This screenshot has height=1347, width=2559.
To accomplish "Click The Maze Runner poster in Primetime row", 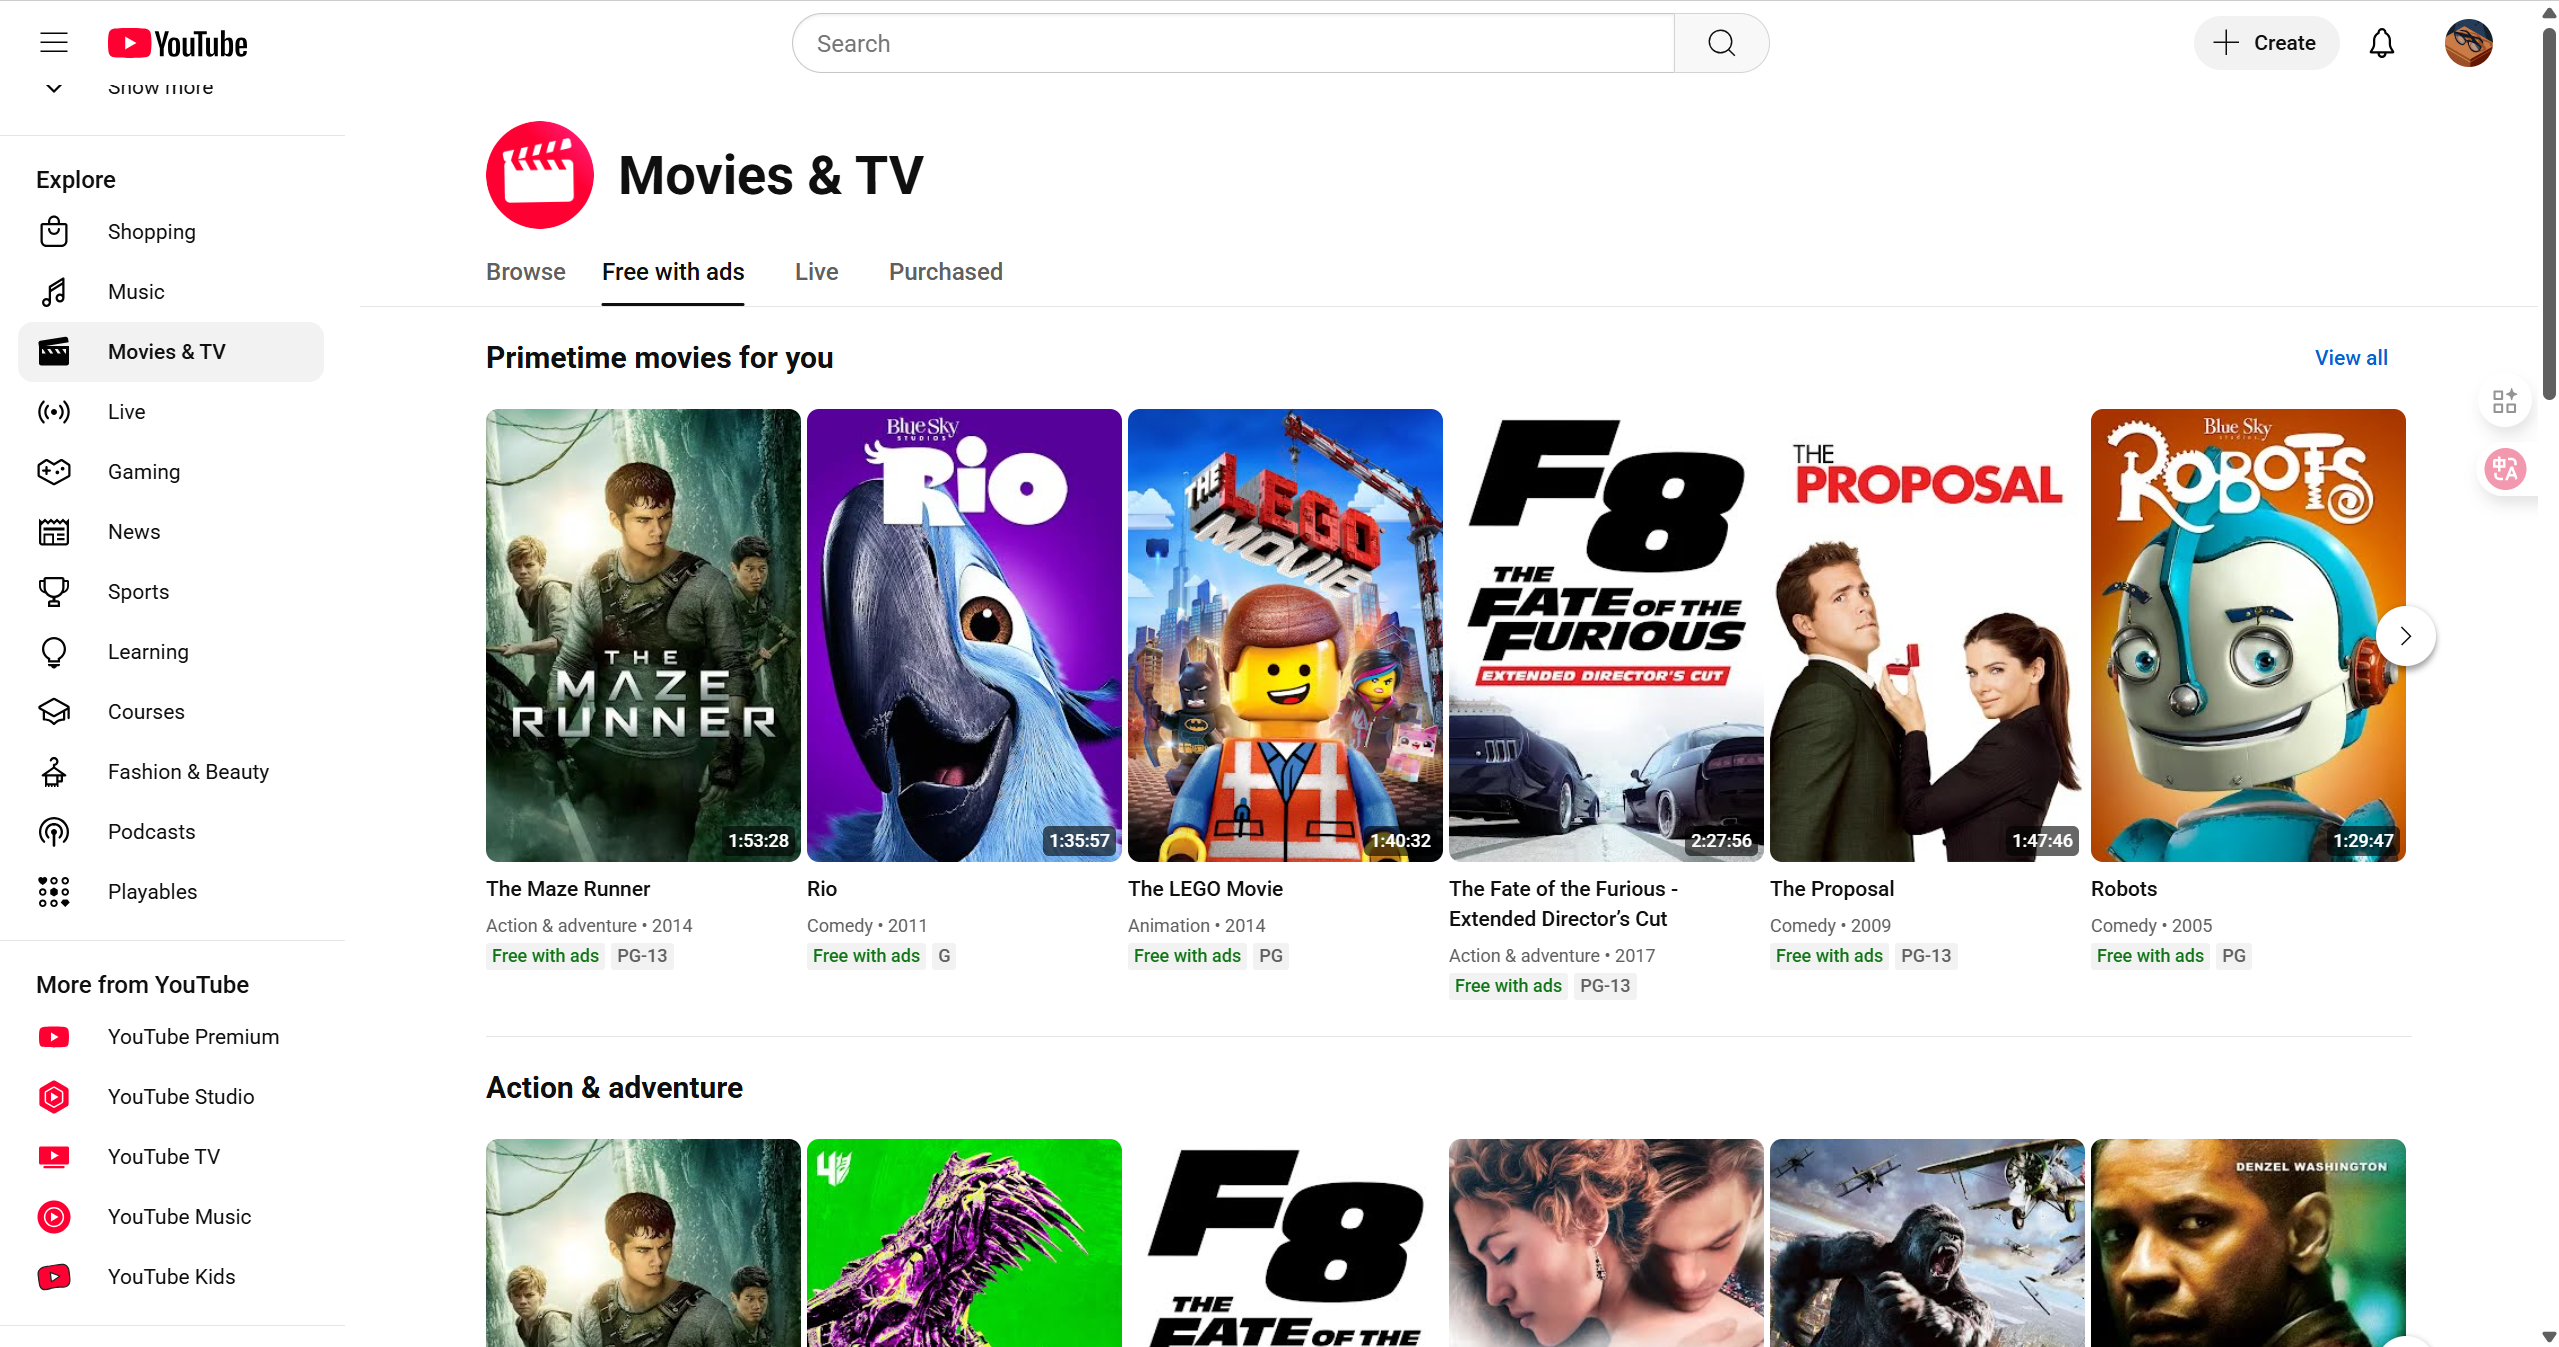I will pyautogui.click(x=643, y=635).
